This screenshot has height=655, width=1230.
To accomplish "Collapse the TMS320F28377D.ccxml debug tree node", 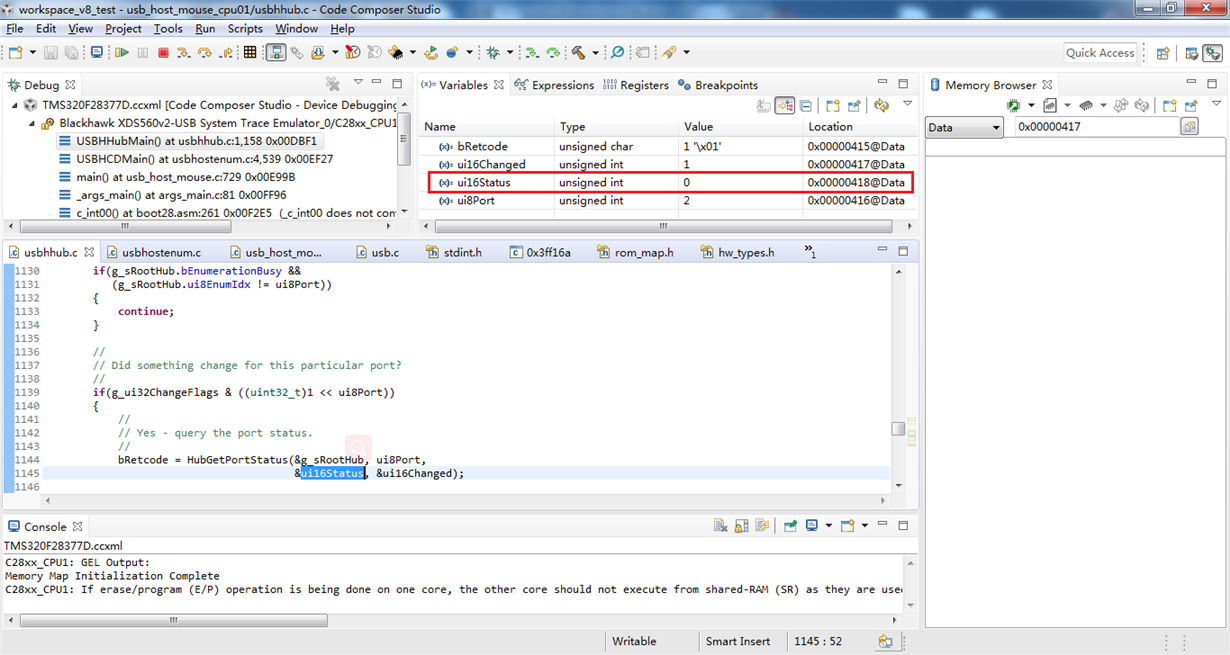I will 15,105.
